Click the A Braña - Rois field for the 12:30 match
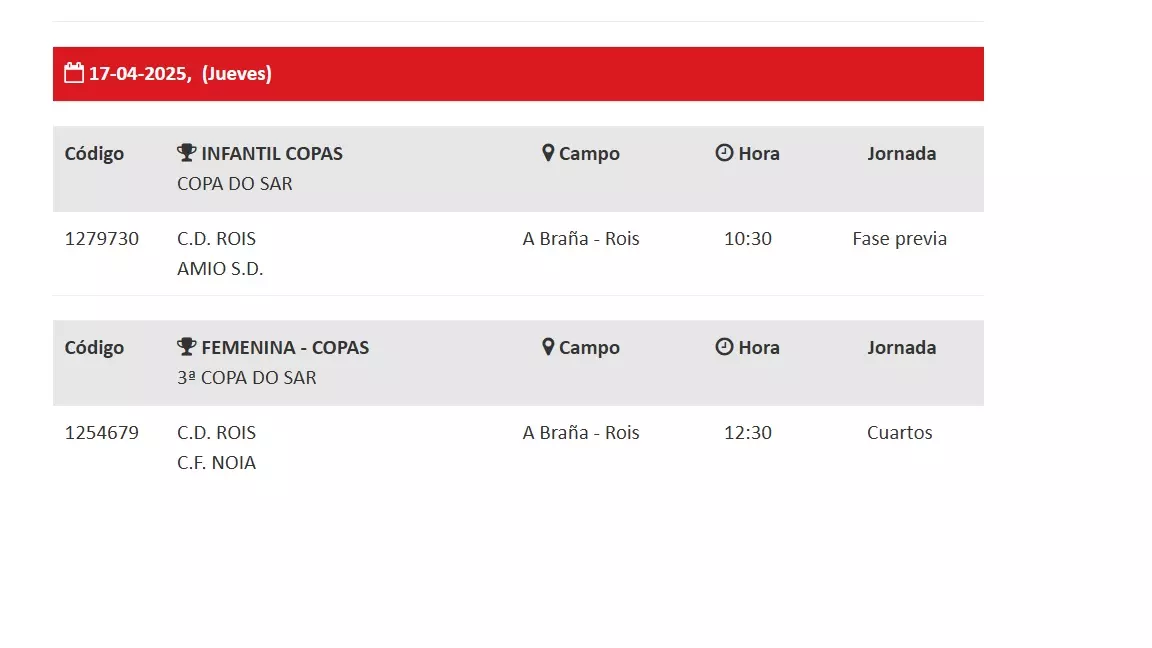The width and height of the screenshot is (1152, 648). pyautogui.click(x=581, y=433)
